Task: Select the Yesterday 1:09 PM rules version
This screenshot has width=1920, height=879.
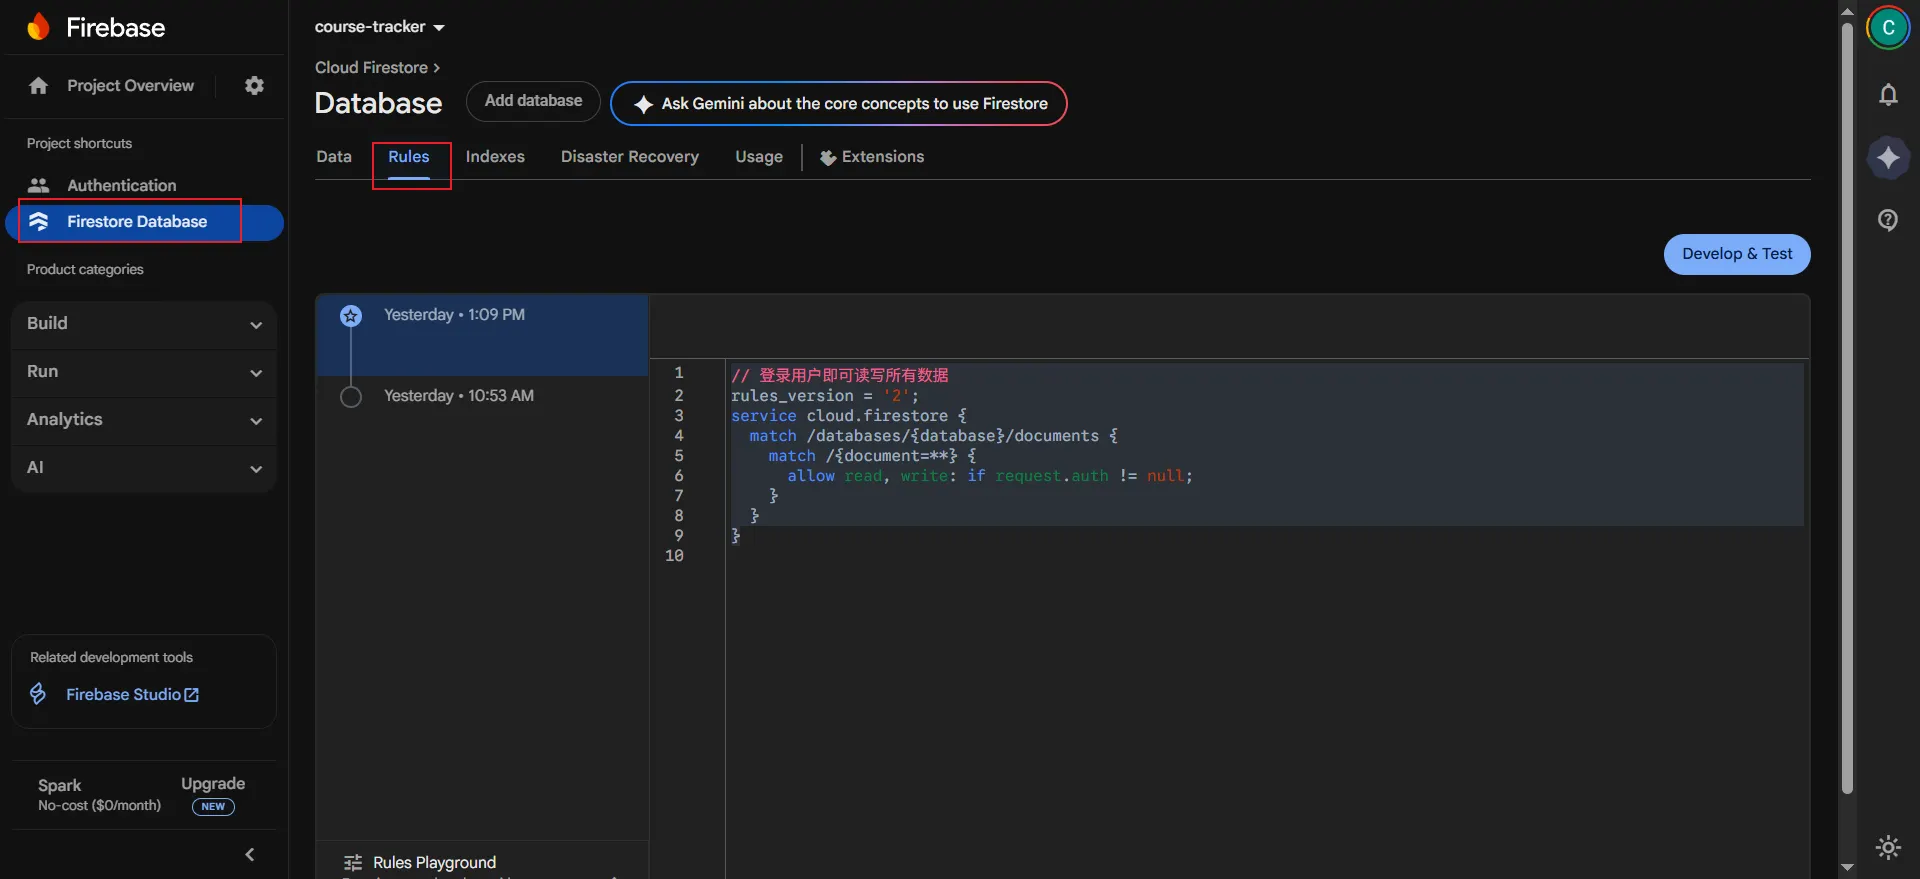Action: pos(454,315)
